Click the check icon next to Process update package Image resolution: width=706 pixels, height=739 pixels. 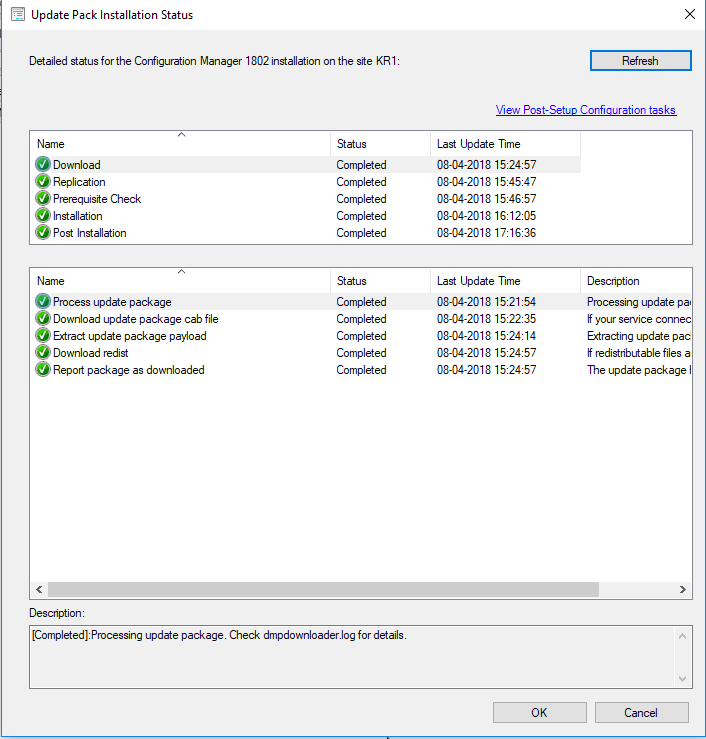click(43, 302)
